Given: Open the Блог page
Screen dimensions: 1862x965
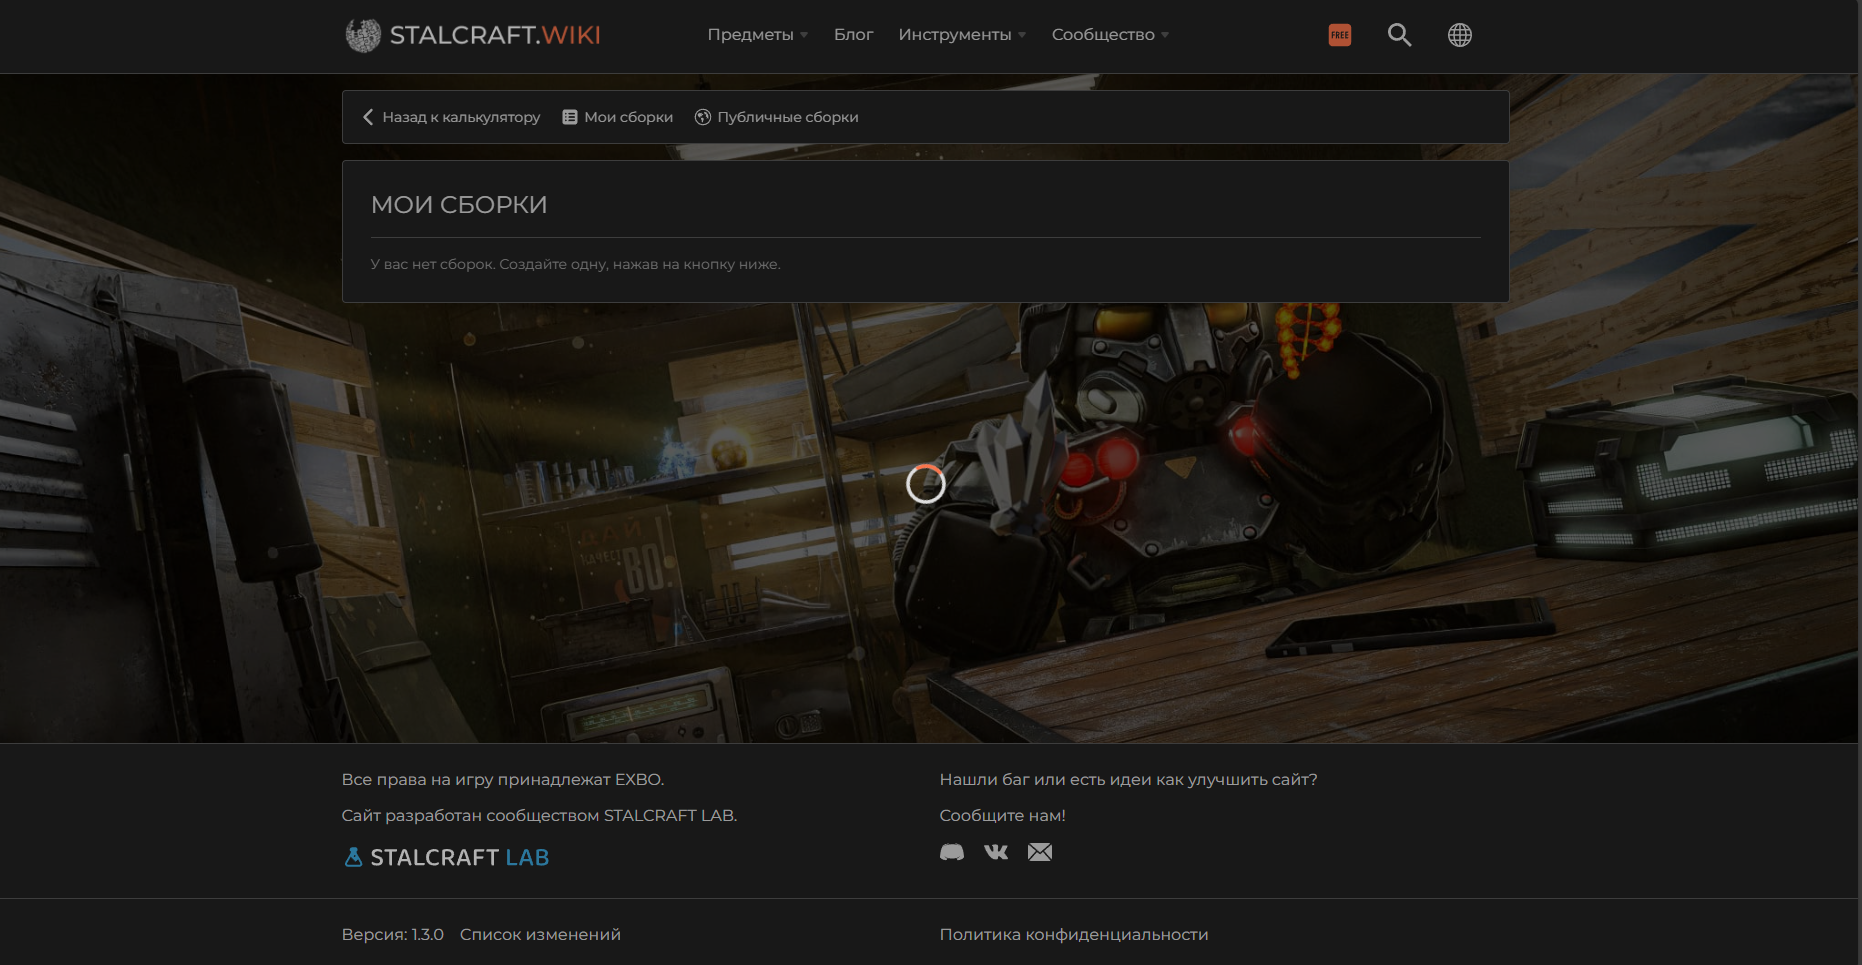Looking at the screenshot, I should click(x=853, y=35).
